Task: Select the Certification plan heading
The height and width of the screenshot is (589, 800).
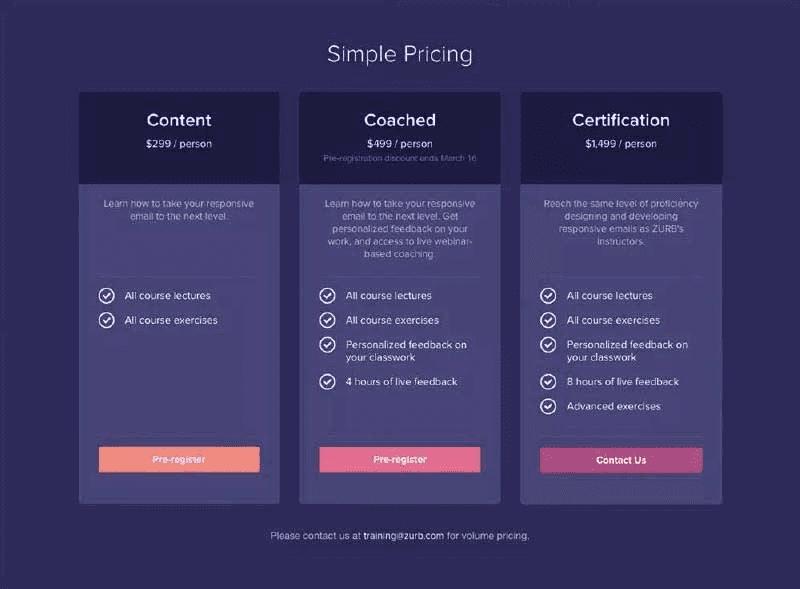Action: (621, 120)
